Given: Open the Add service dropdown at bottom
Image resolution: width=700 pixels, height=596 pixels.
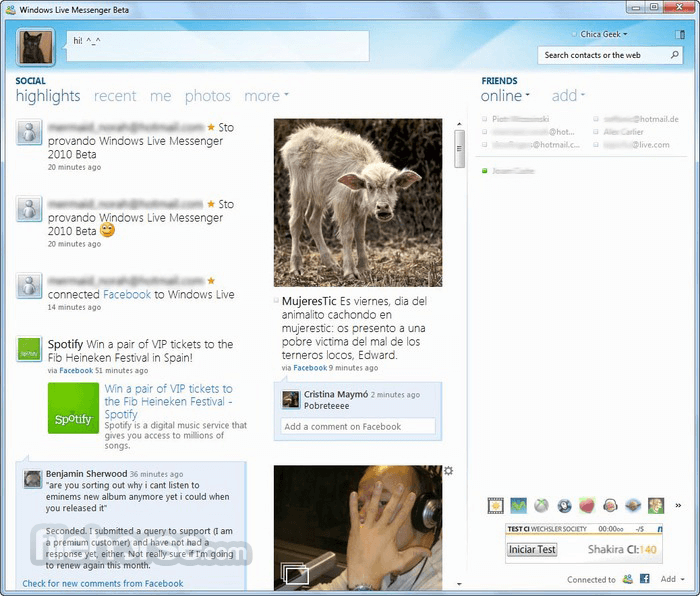Looking at the screenshot, I should [x=672, y=579].
